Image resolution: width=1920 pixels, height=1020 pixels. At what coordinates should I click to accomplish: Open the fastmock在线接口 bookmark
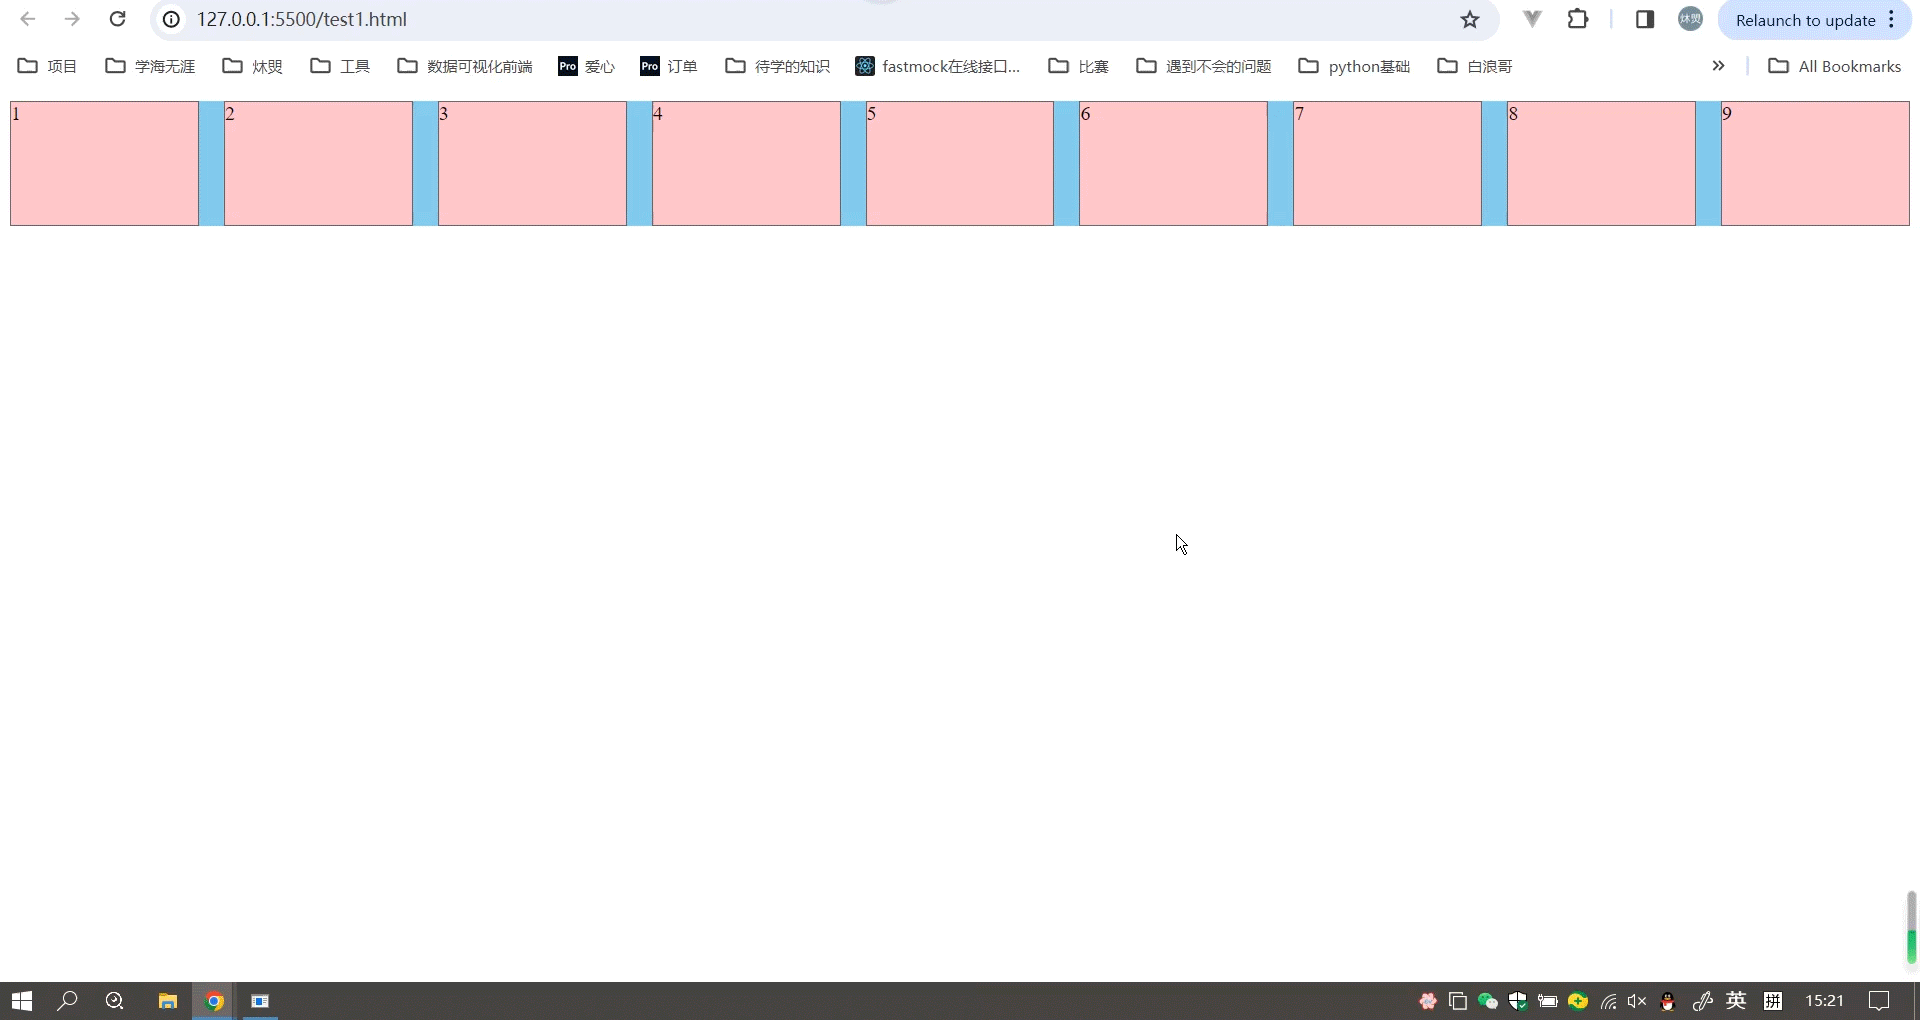click(x=938, y=66)
